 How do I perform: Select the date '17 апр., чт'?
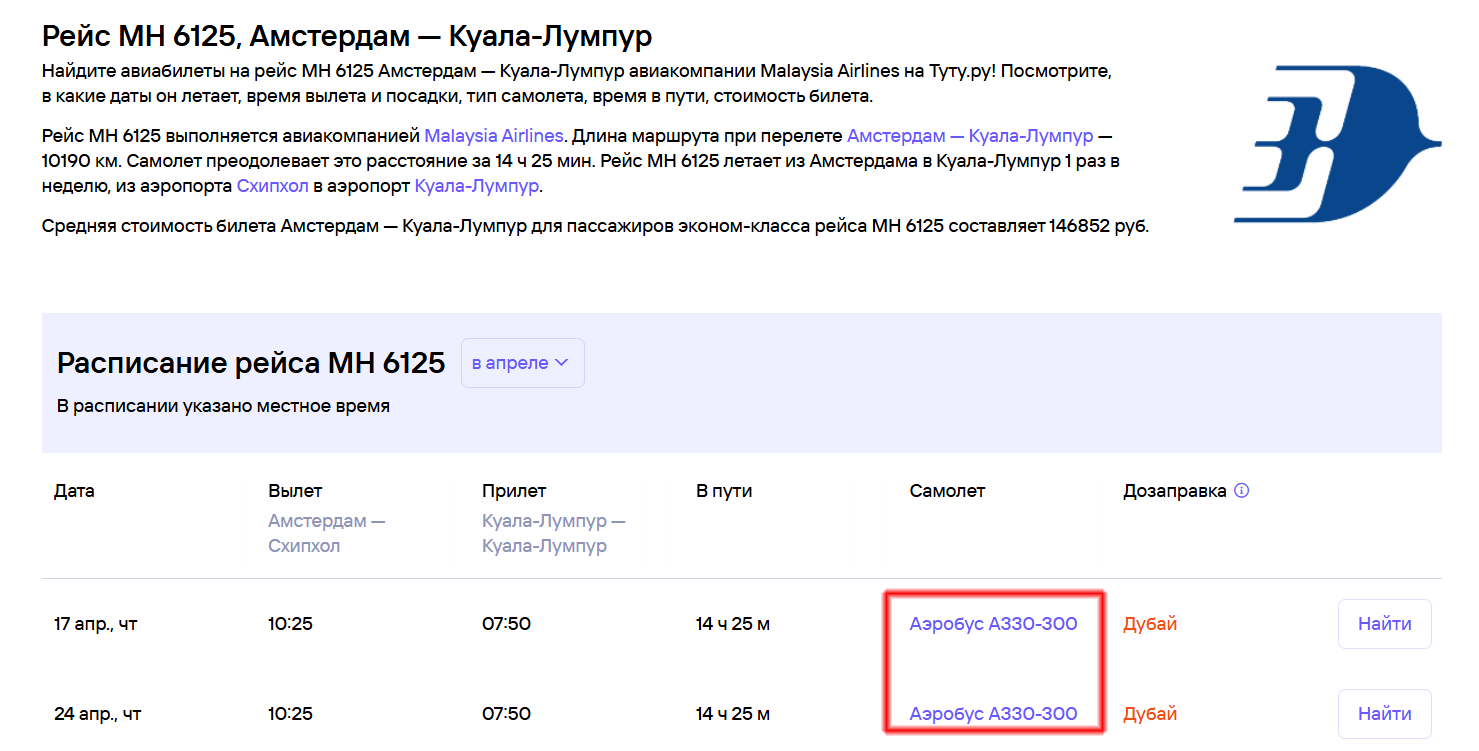96,624
